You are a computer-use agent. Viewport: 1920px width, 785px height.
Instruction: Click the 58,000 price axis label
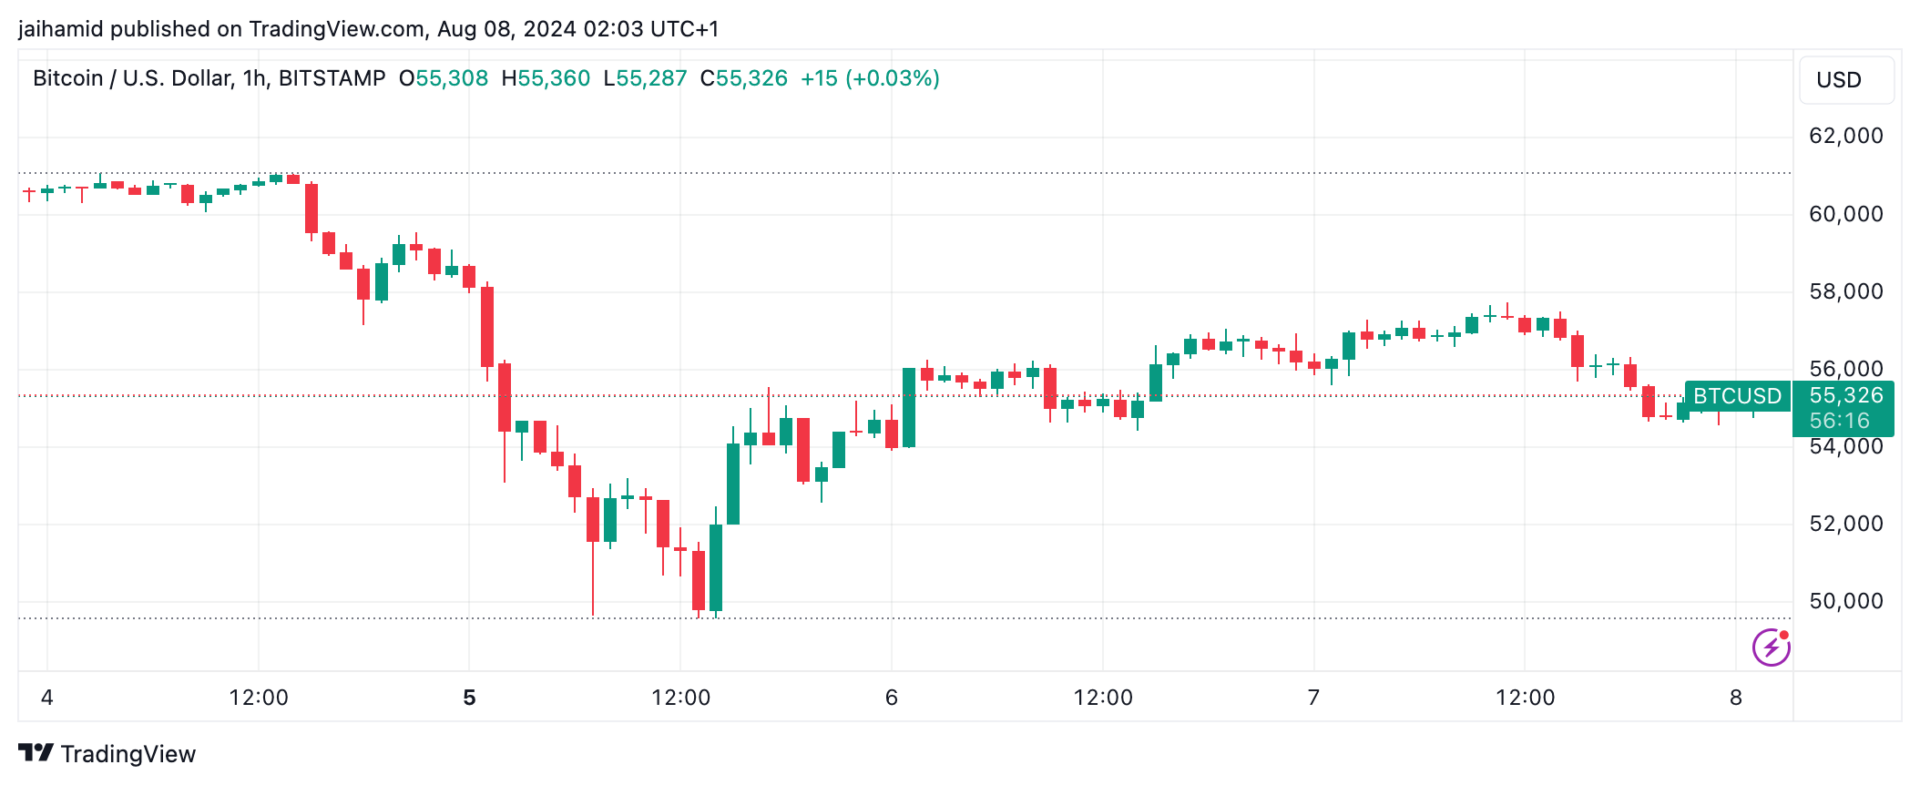click(1845, 292)
